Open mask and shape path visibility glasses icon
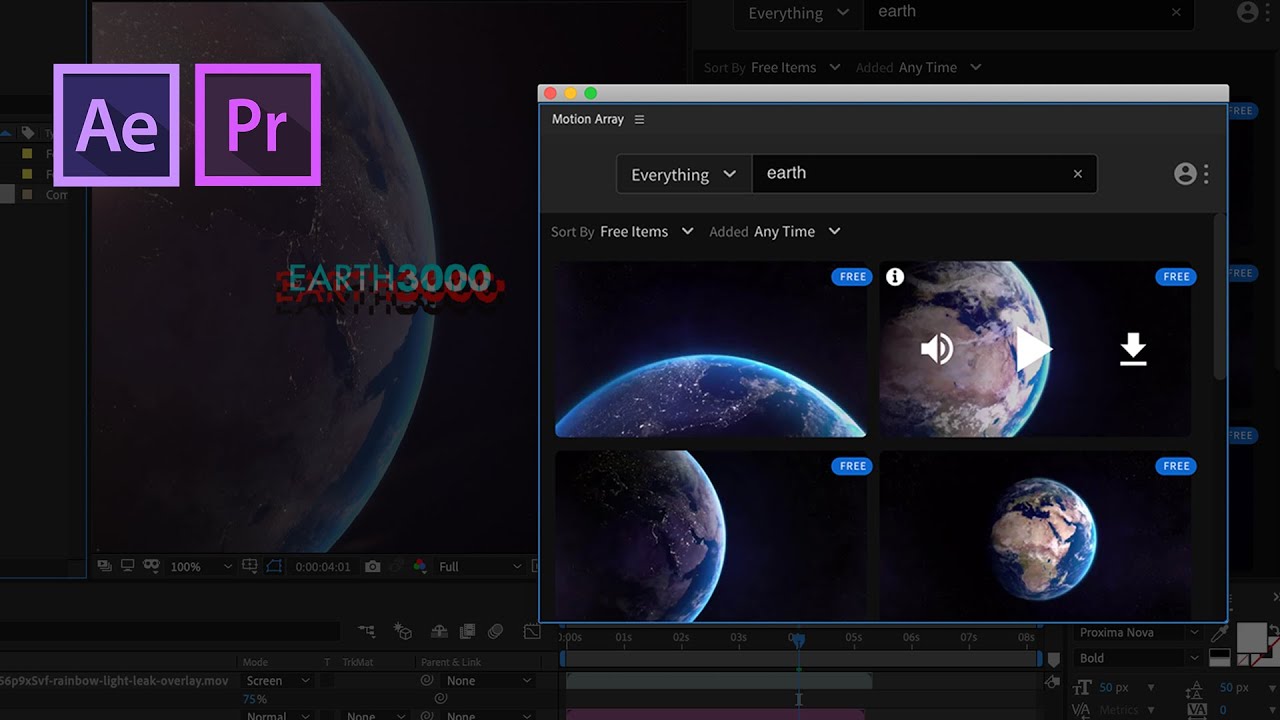1280x720 pixels. [x=151, y=566]
